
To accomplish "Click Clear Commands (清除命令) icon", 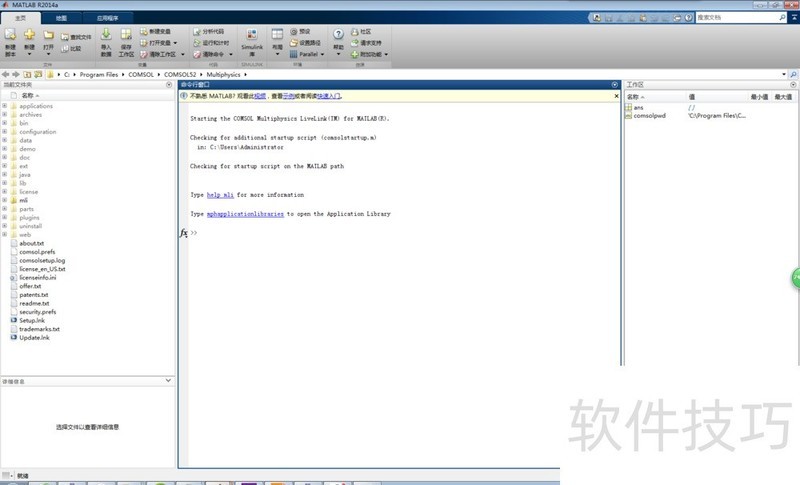I will tap(197, 54).
